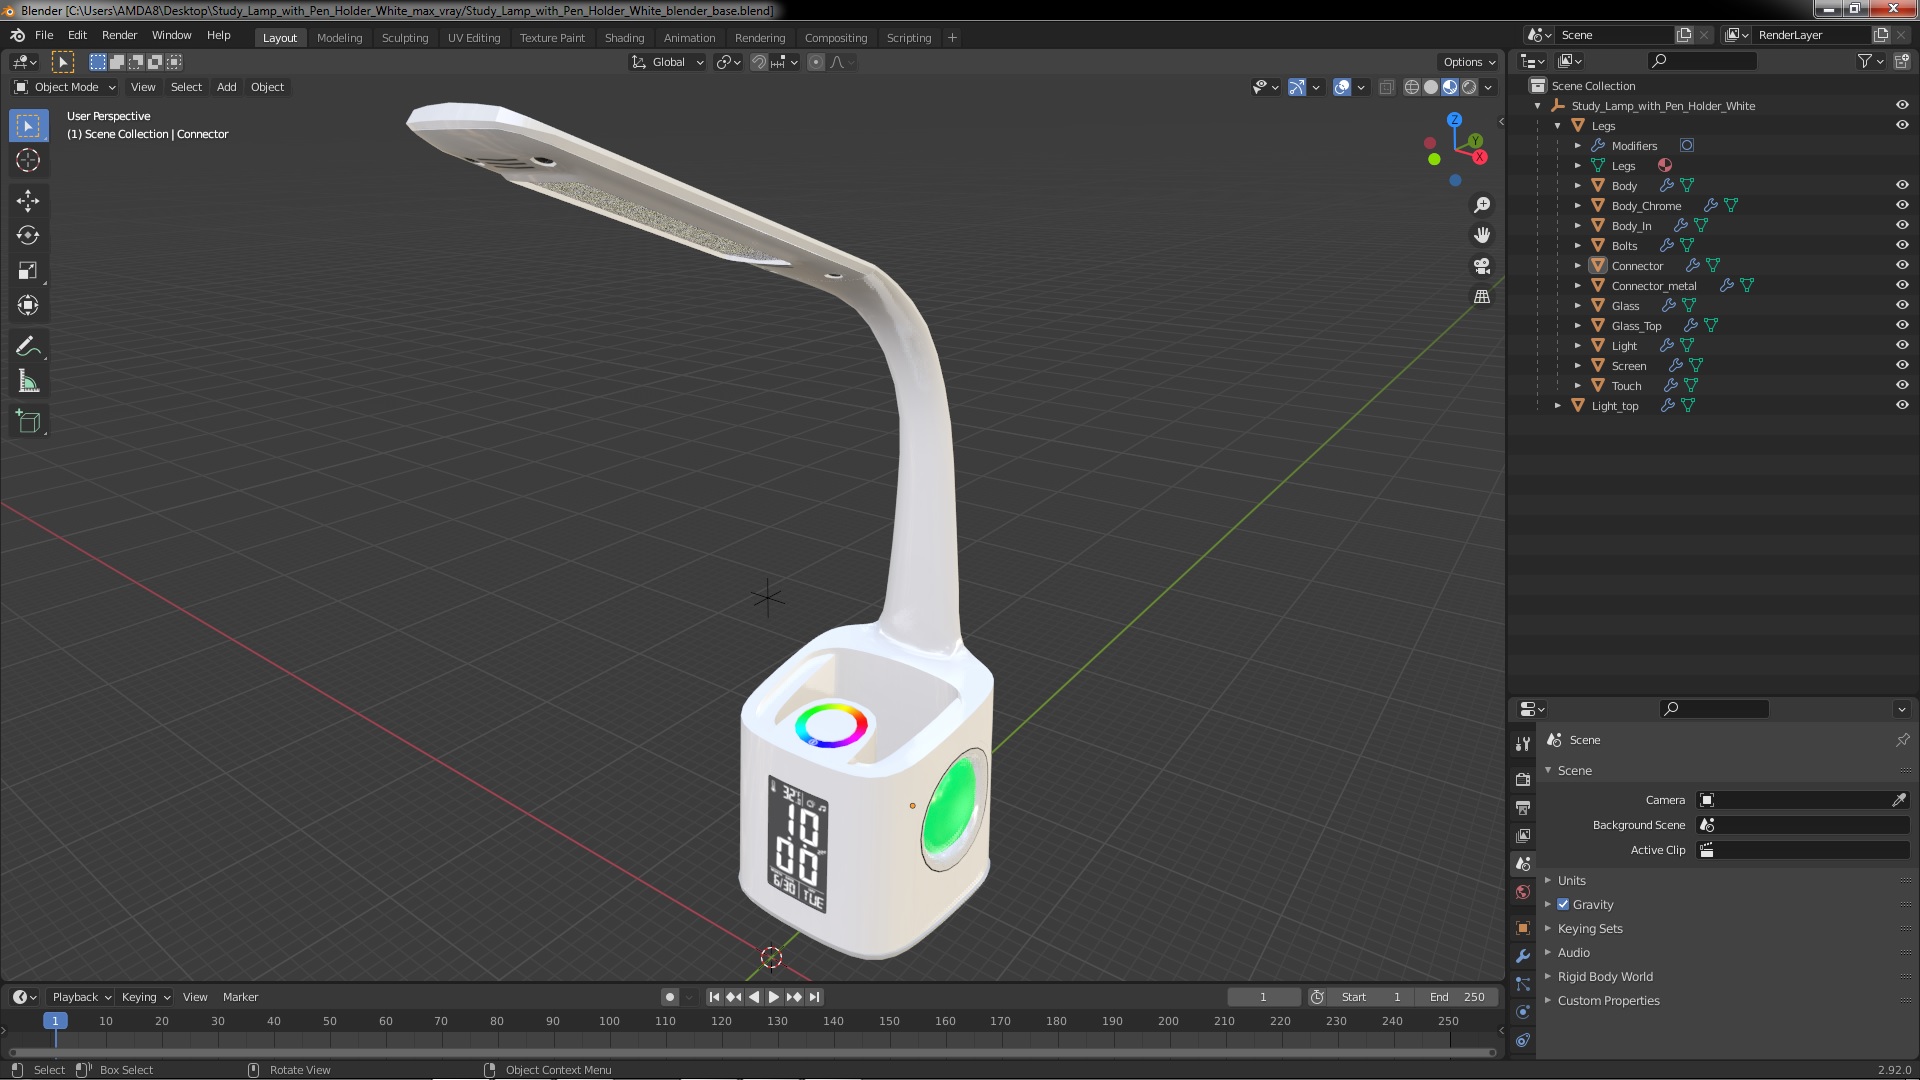The width and height of the screenshot is (1920, 1080).
Task: Expand the Keying Sets panel
Action: point(1590,928)
